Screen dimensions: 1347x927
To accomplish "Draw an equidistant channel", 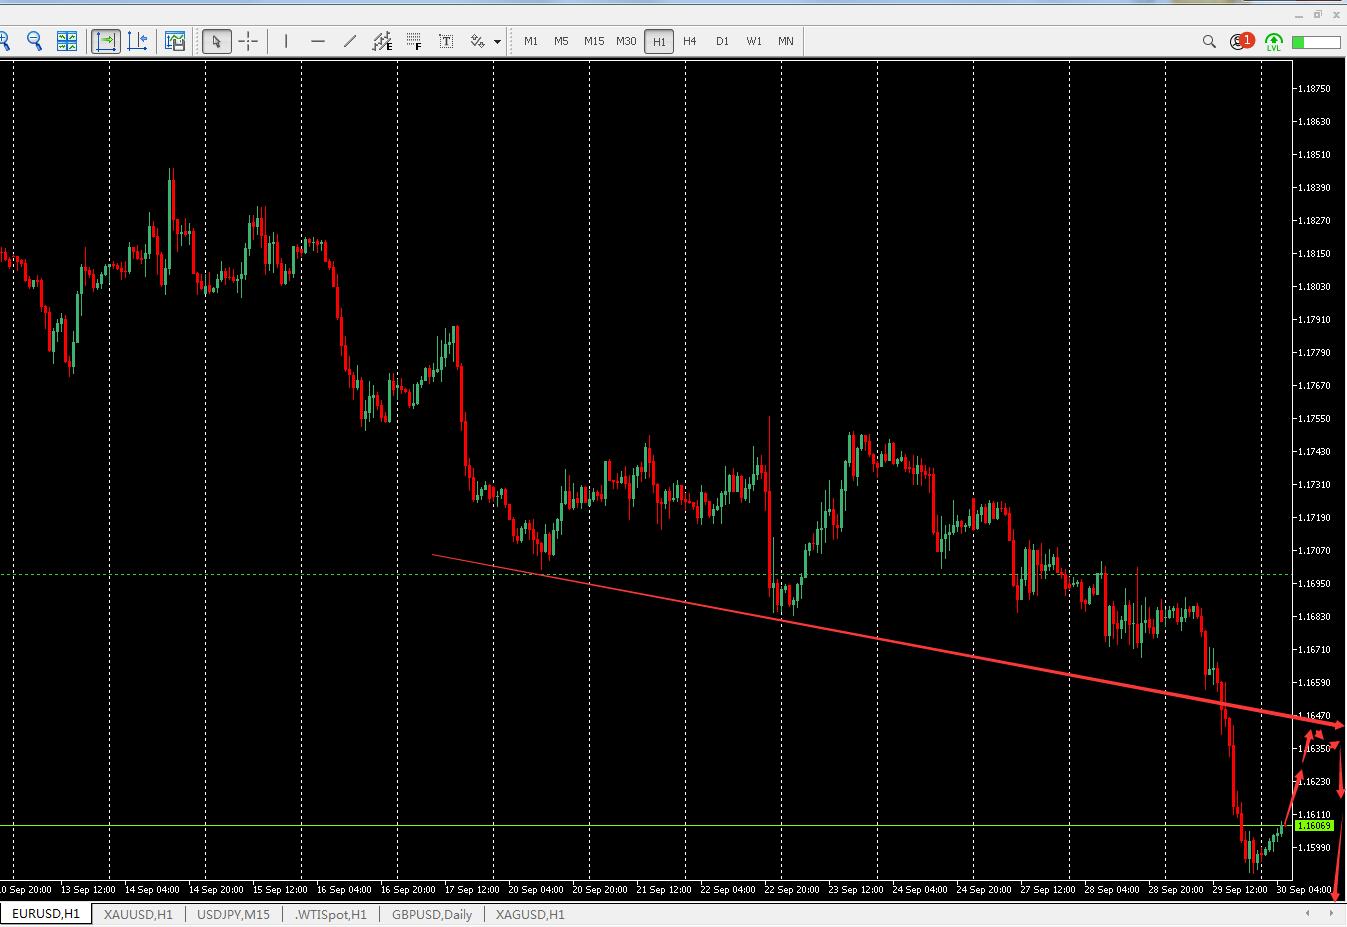I will point(382,41).
